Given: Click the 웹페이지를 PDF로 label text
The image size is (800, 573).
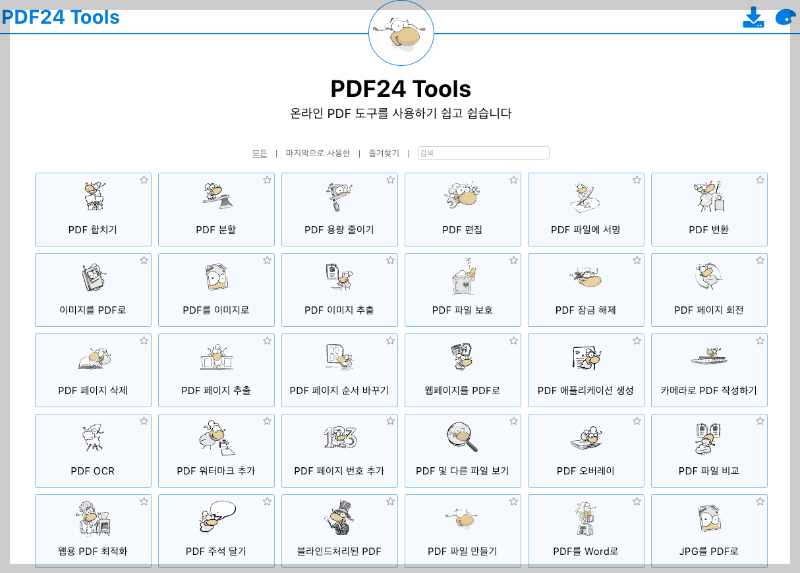Looking at the screenshot, I should (462, 390).
